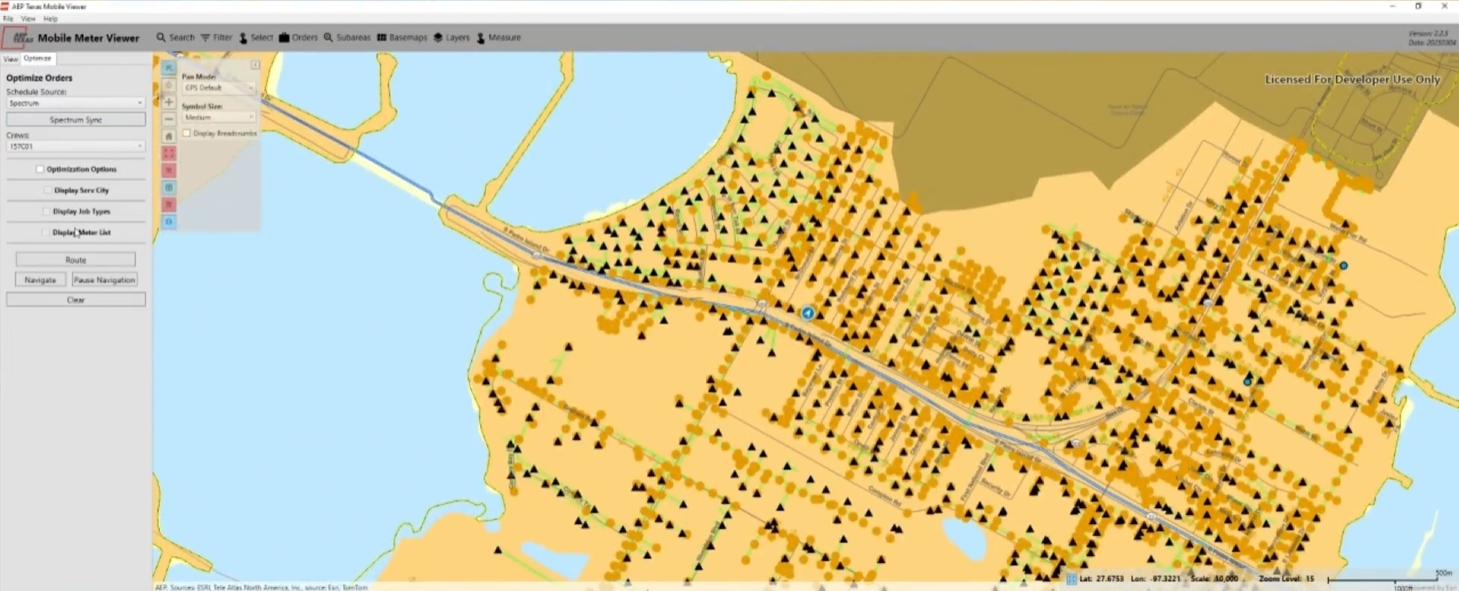Click the red X icon in map toolbar
The height and width of the screenshot is (591, 1459).
169,170
